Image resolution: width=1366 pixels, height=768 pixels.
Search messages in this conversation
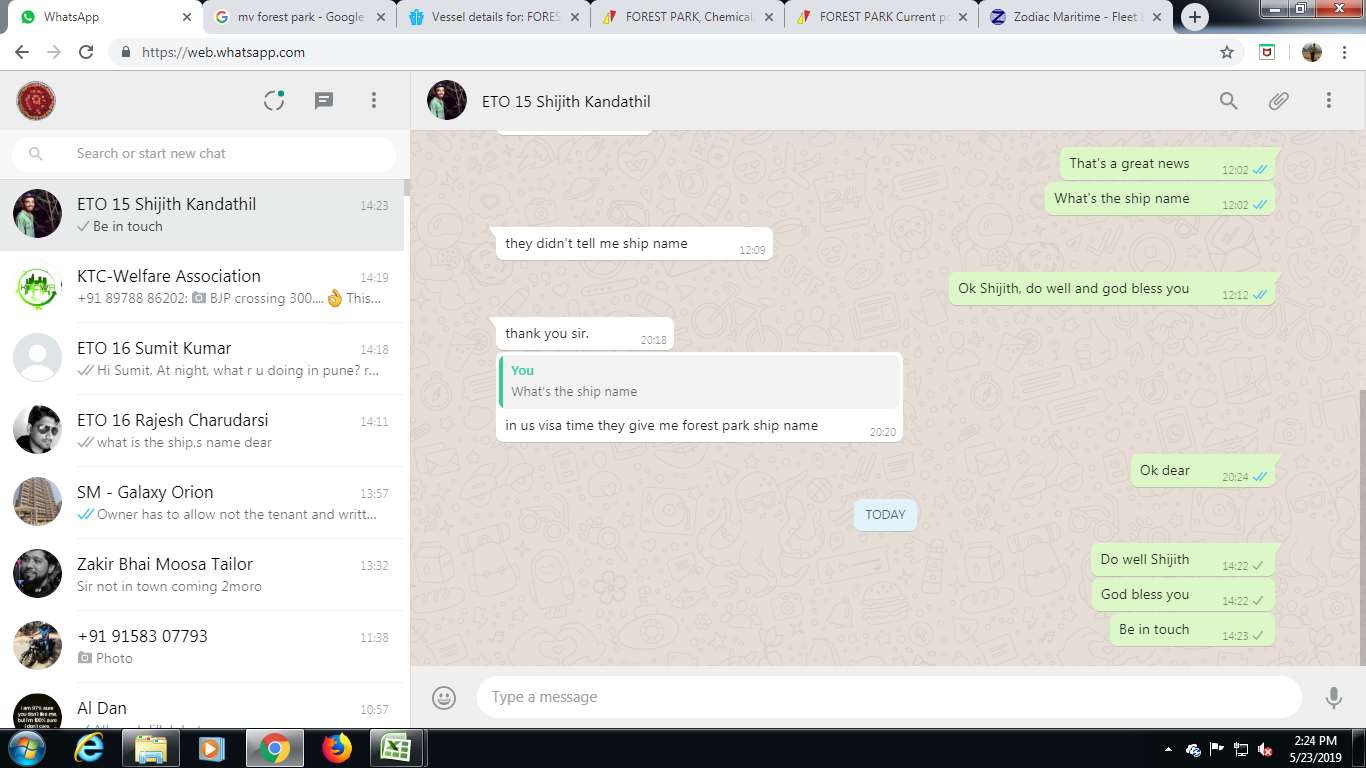click(1228, 100)
